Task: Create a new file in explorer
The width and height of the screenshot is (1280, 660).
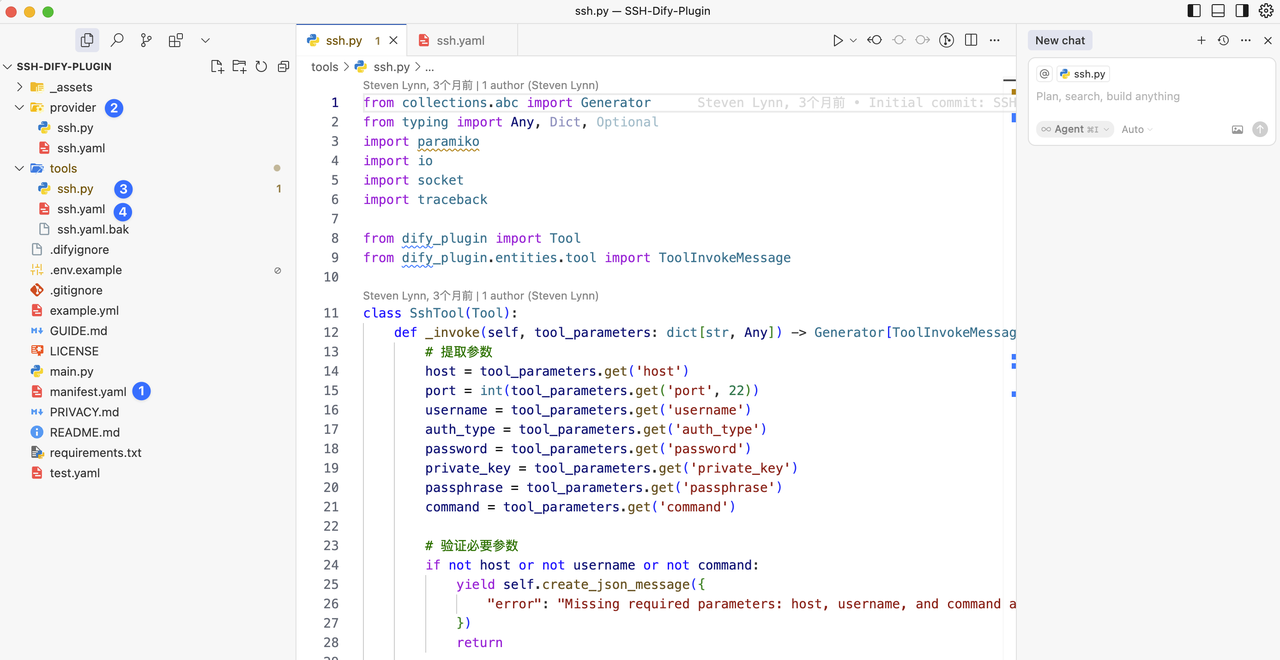Action: pos(217,66)
